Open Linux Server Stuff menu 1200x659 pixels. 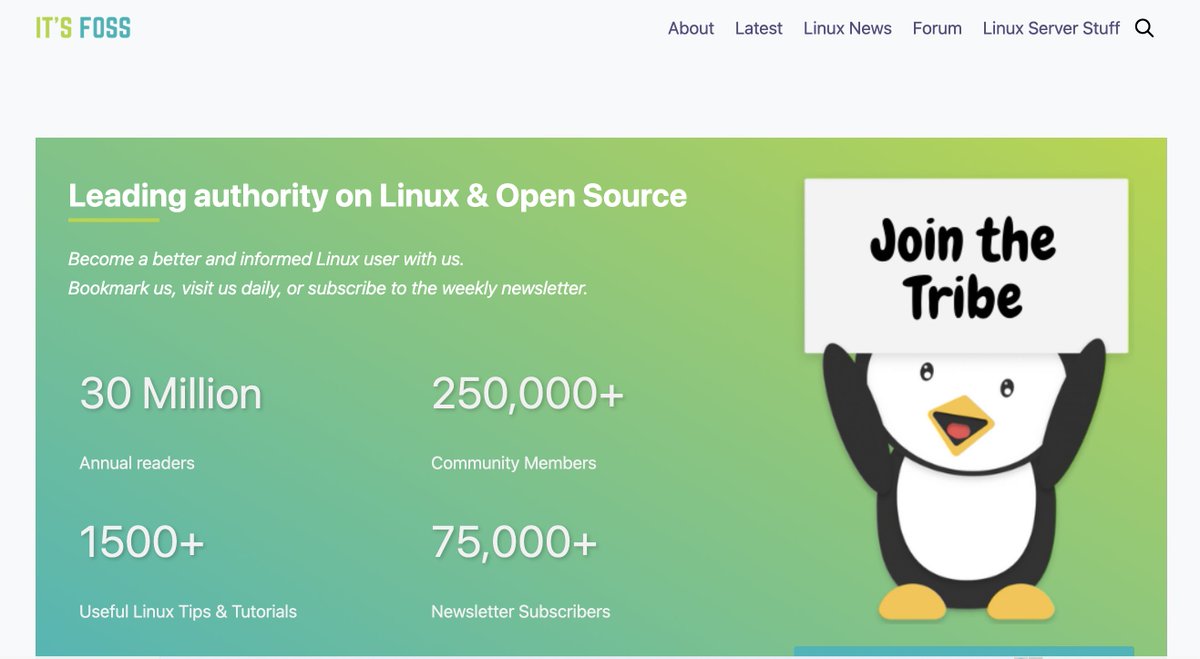pyautogui.click(x=1051, y=28)
